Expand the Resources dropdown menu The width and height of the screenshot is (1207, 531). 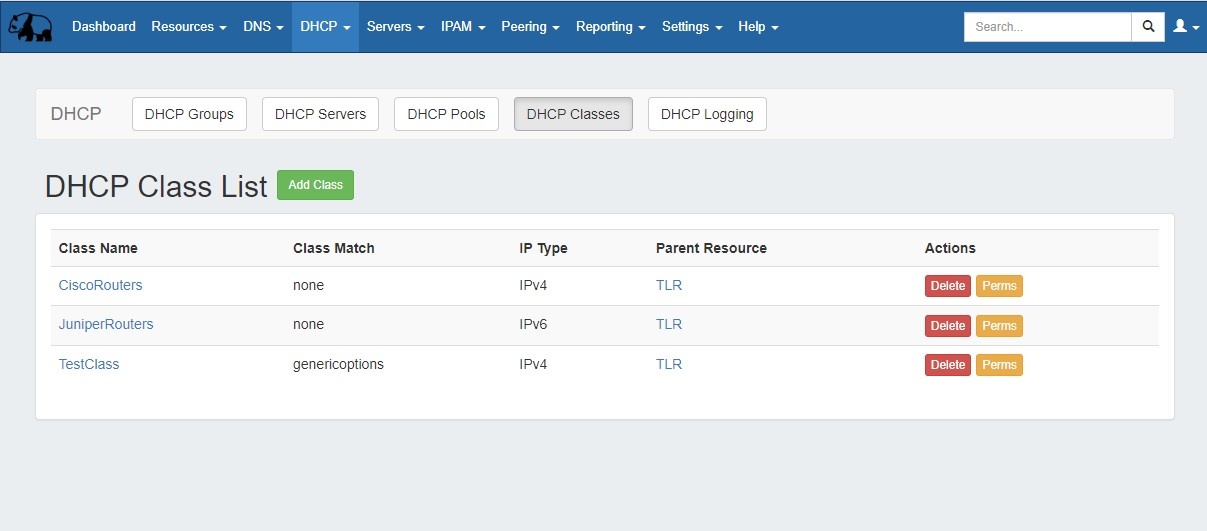point(188,27)
